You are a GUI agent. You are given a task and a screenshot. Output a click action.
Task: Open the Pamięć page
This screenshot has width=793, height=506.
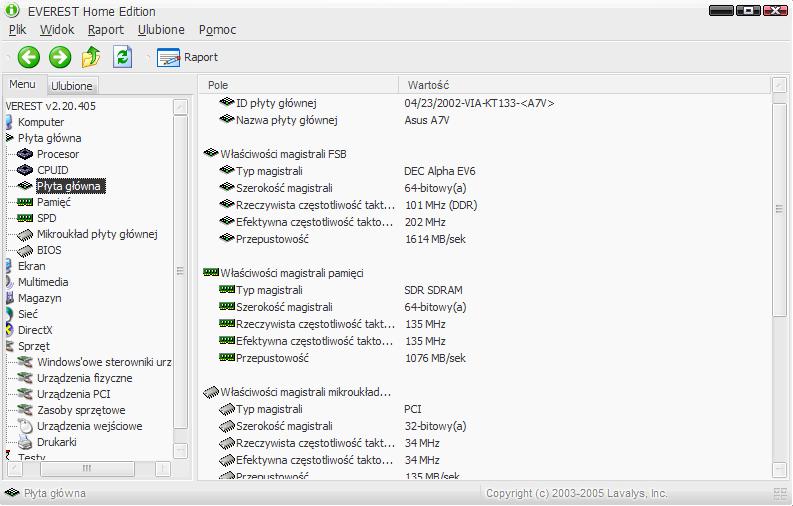(x=54, y=202)
